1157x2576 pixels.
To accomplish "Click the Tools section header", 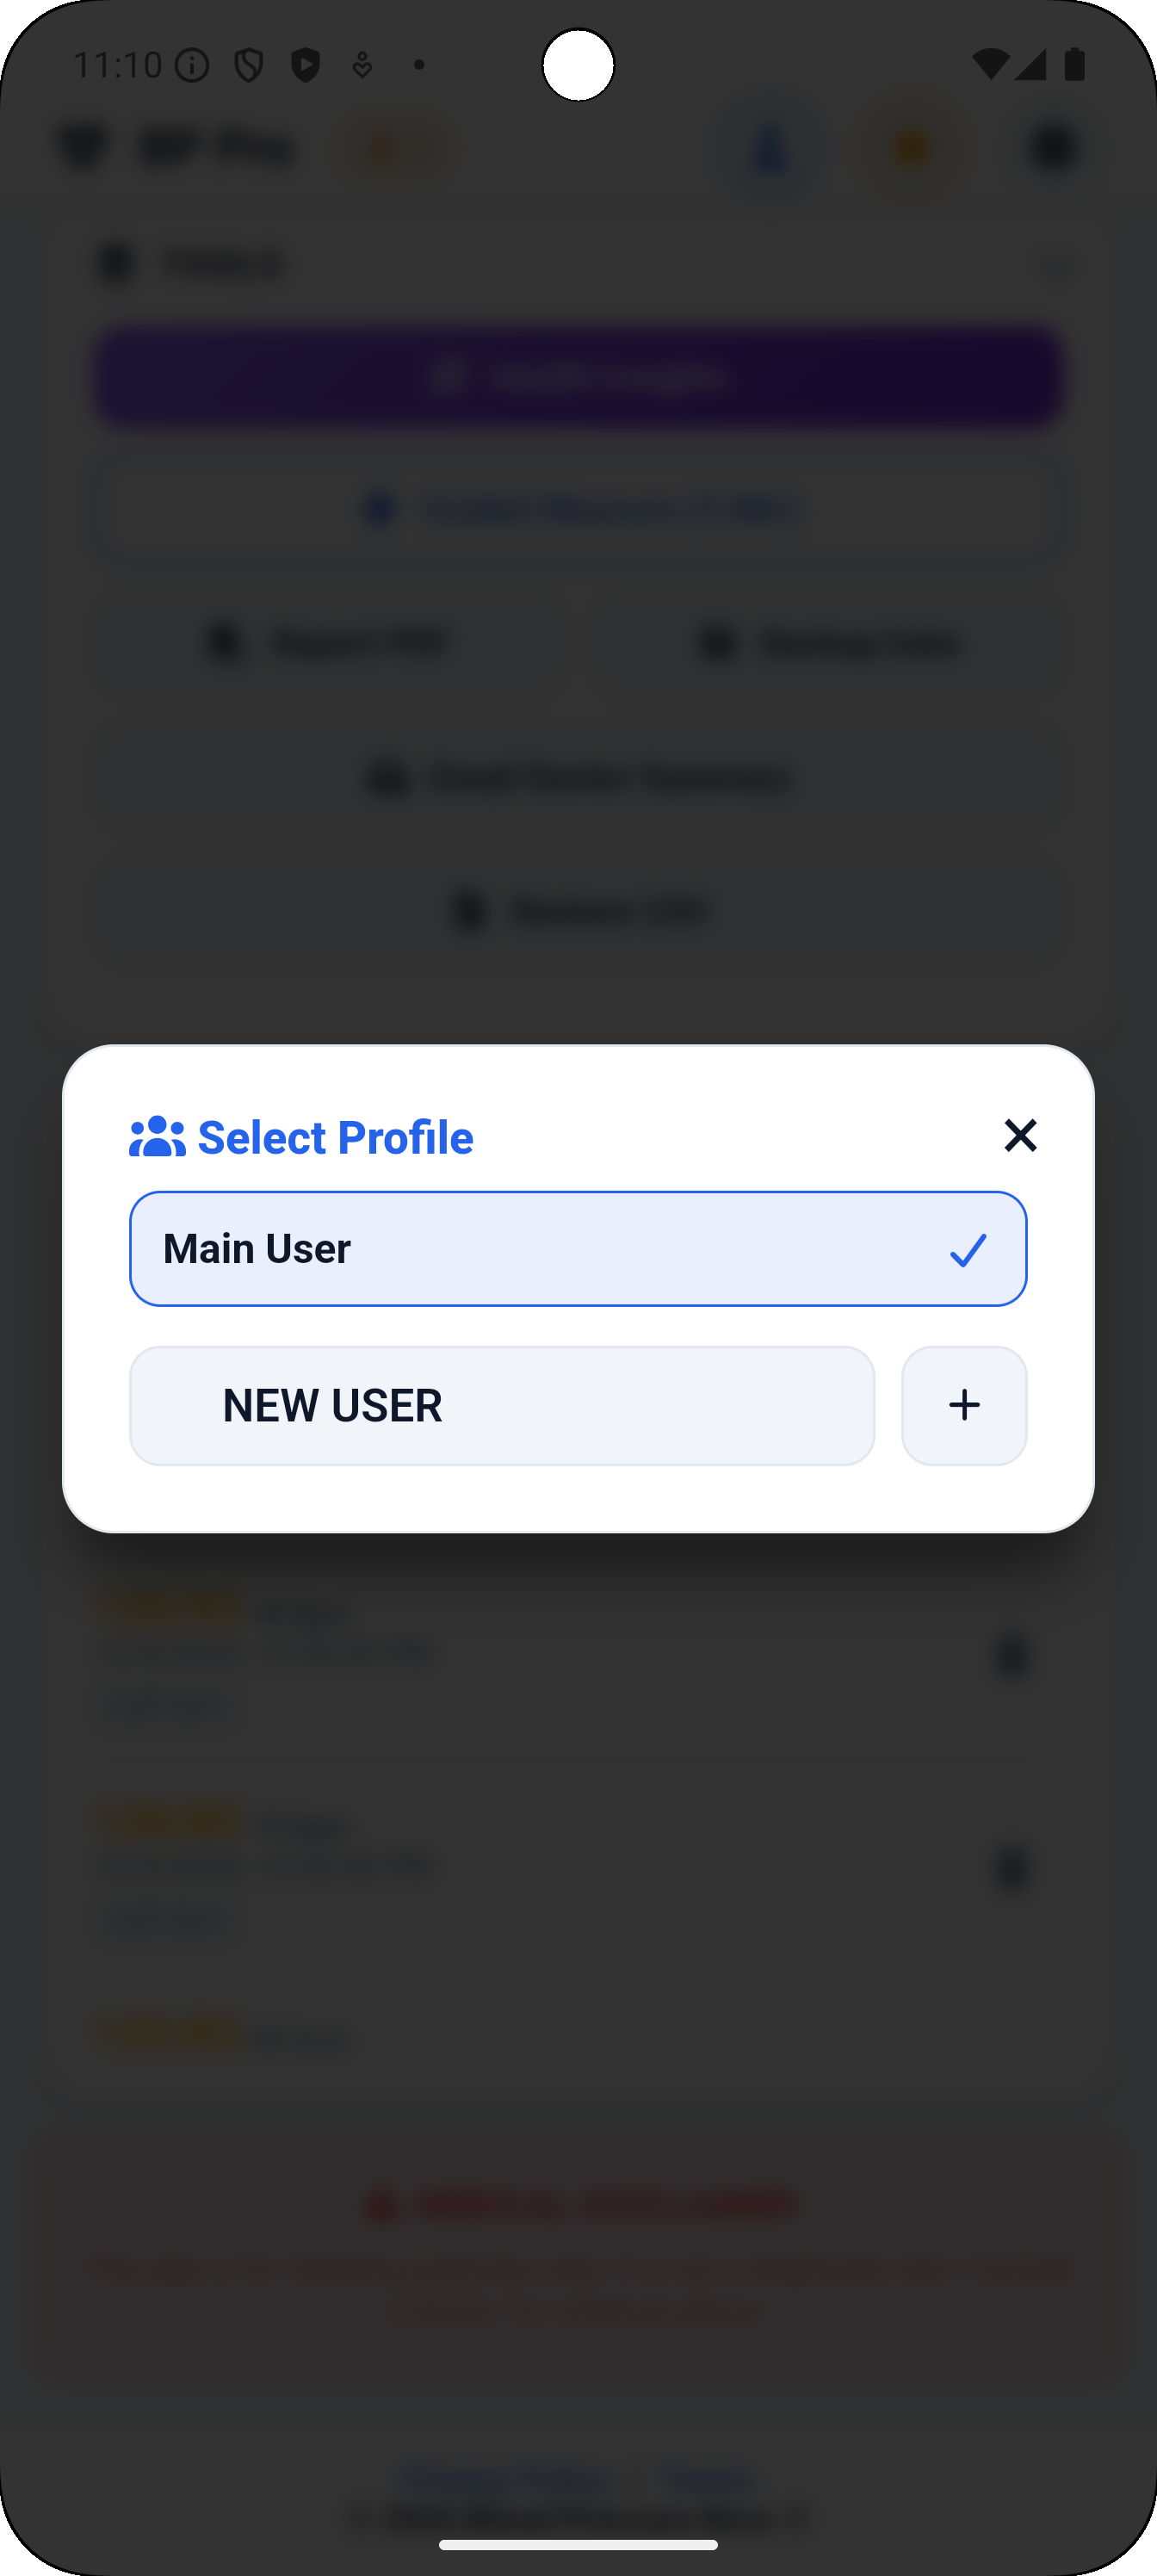I will [x=225, y=265].
